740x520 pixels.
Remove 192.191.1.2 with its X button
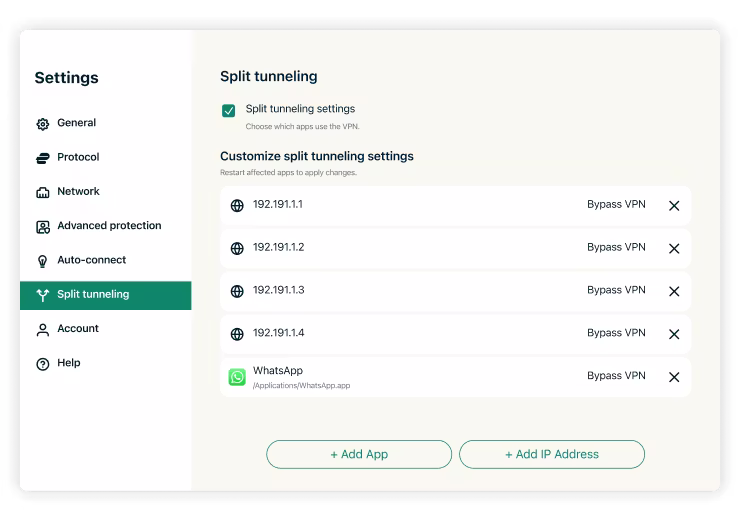674,249
